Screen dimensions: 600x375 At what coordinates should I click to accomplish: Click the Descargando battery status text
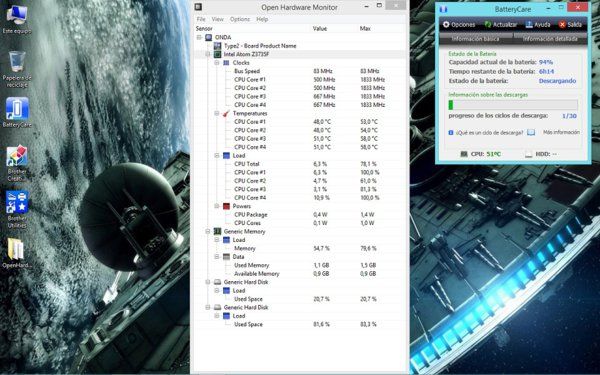[x=558, y=81]
